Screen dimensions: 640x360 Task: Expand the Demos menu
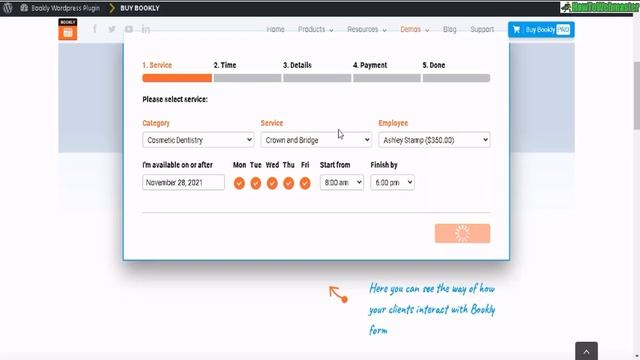(415, 29)
